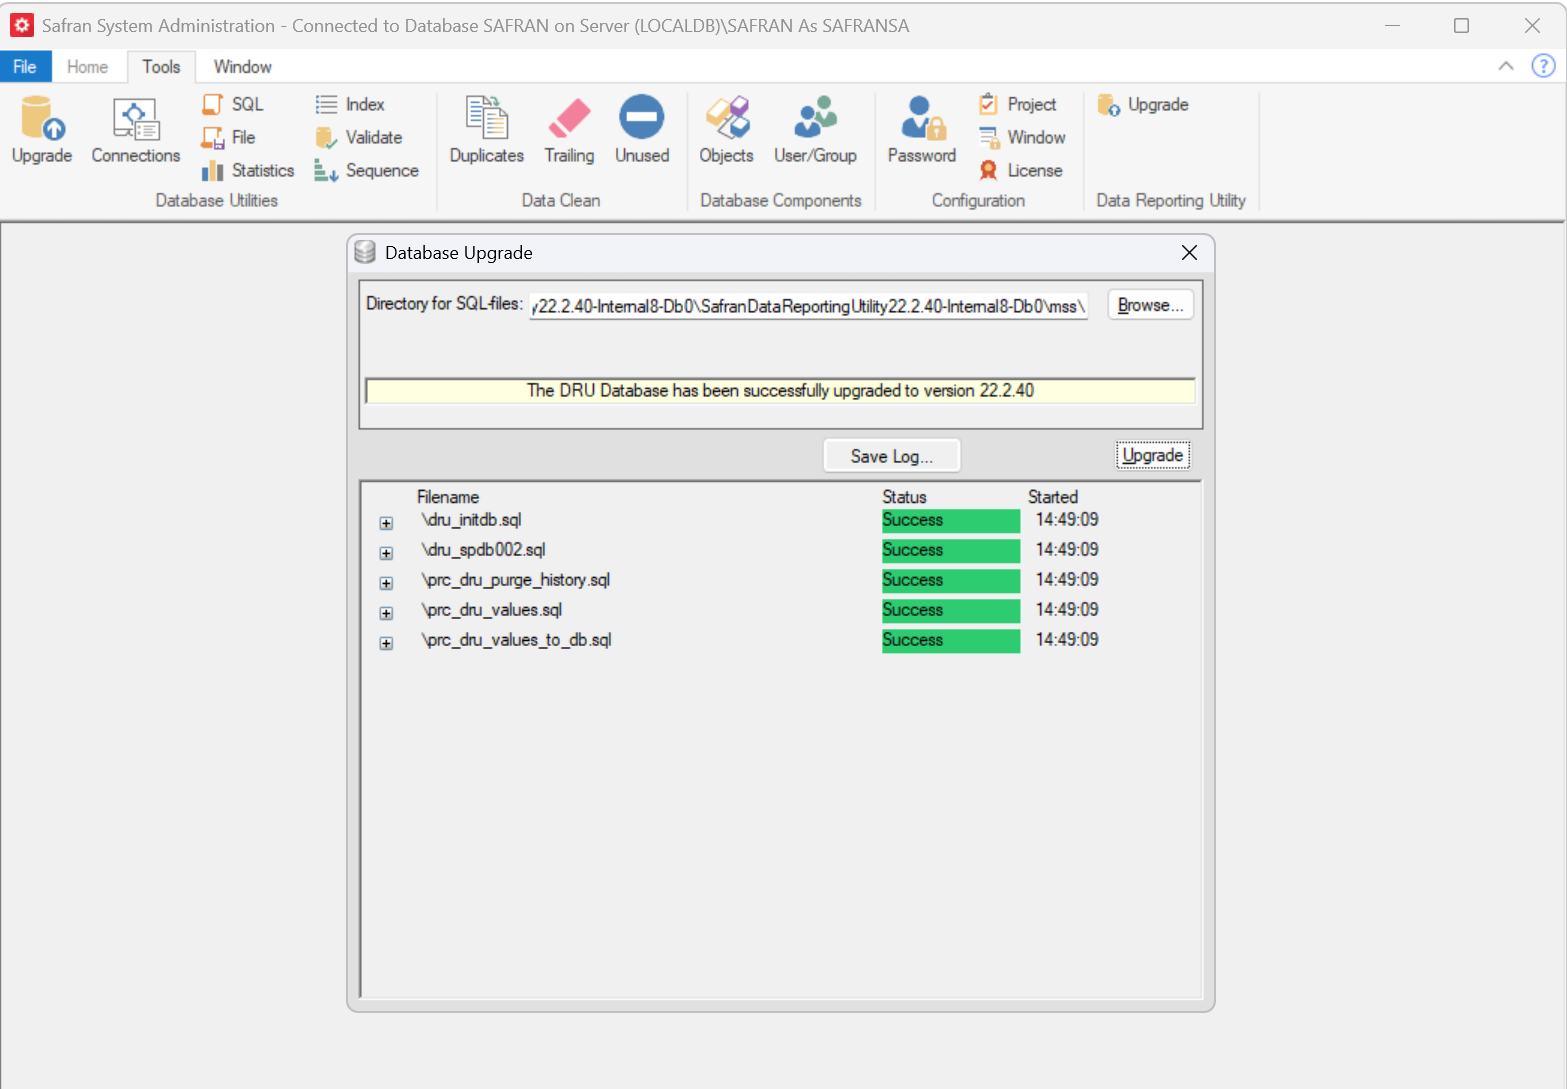Open the File utility in Database Utilities

tap(229, 137)
